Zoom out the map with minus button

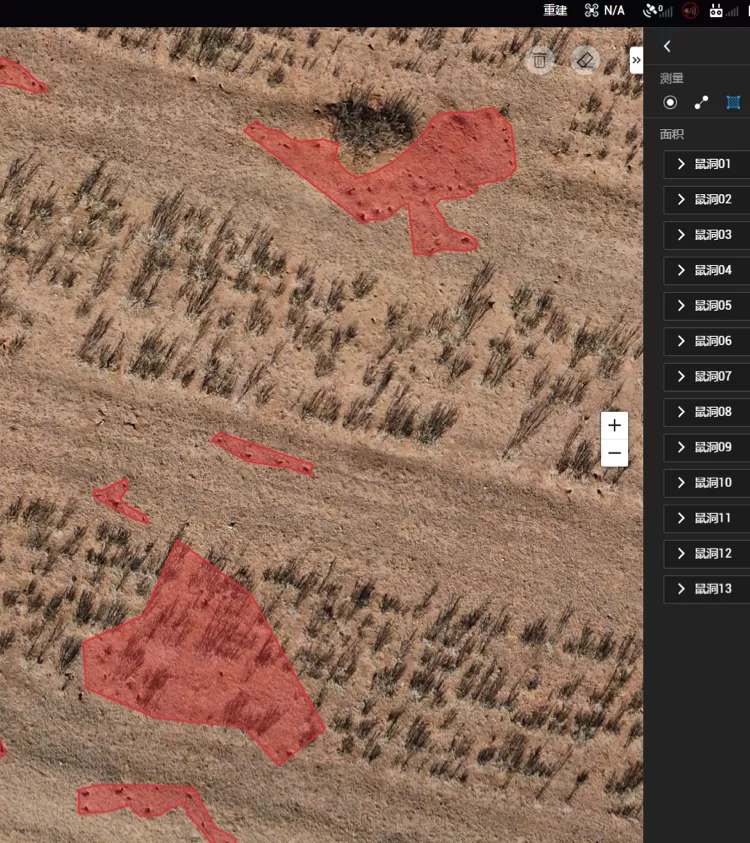coord(614,453)
